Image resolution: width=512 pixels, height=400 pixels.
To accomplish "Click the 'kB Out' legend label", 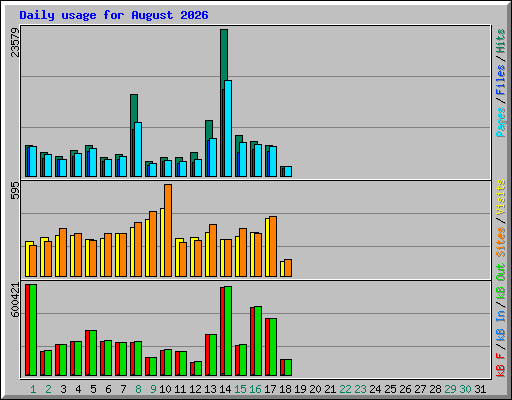I will click(501, 281).
